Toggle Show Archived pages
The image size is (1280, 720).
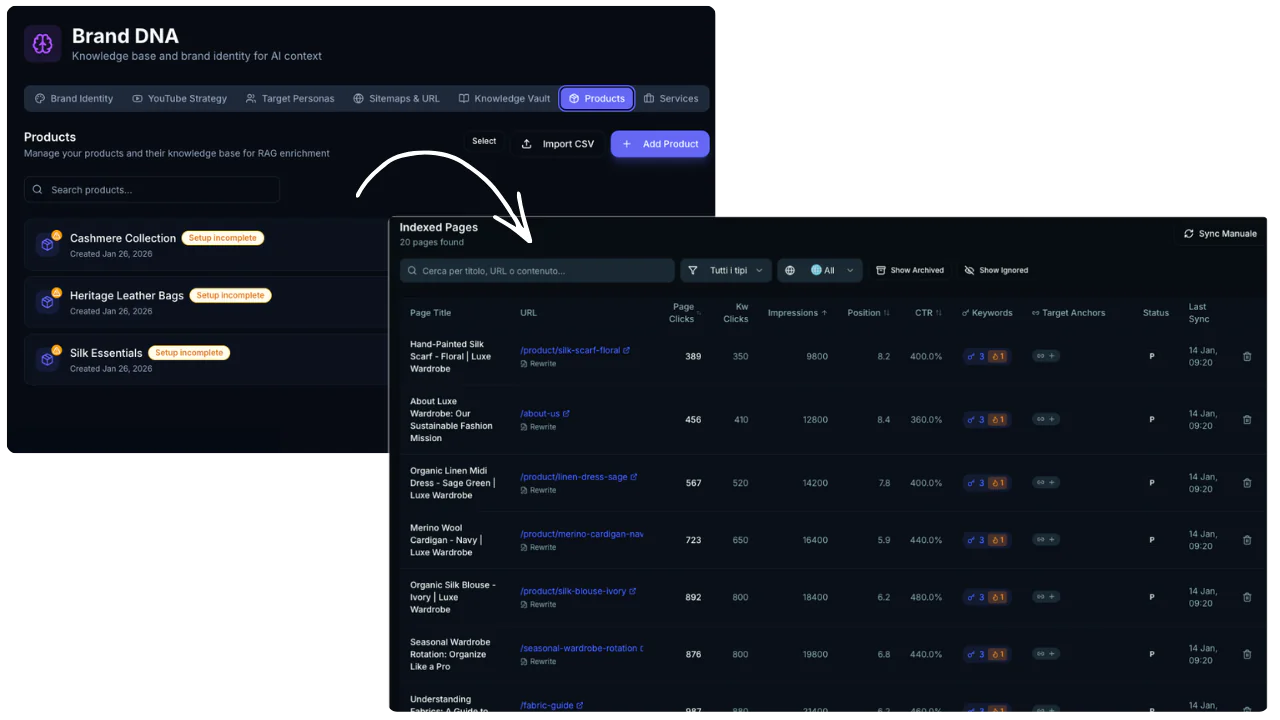coord(909,271)
